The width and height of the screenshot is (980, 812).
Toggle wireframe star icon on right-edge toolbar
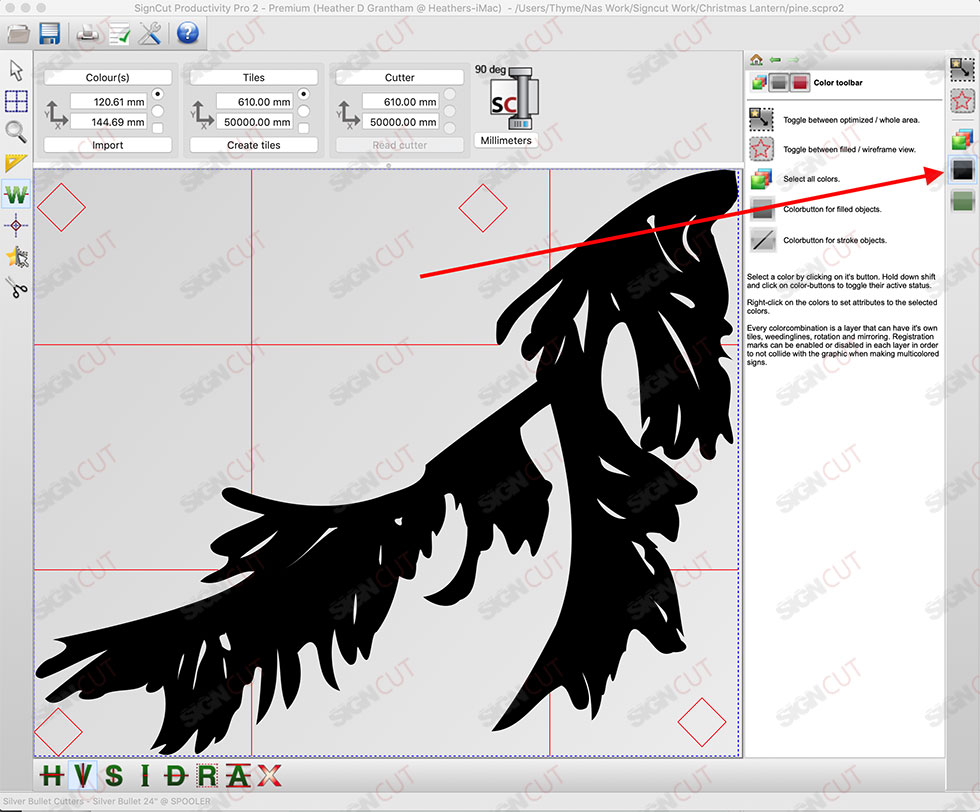pyautogui.click(x=962, y=101)
